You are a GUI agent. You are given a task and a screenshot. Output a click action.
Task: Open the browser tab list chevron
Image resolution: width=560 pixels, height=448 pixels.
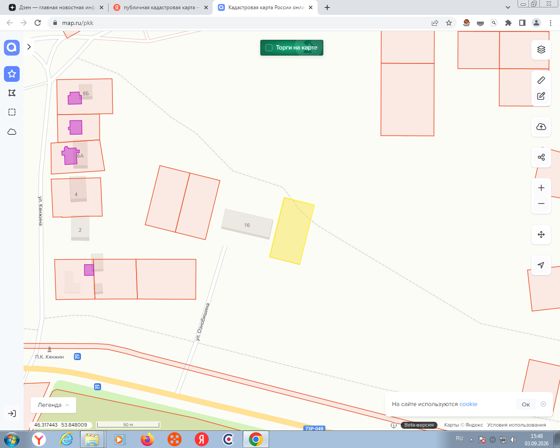point(508,7)
